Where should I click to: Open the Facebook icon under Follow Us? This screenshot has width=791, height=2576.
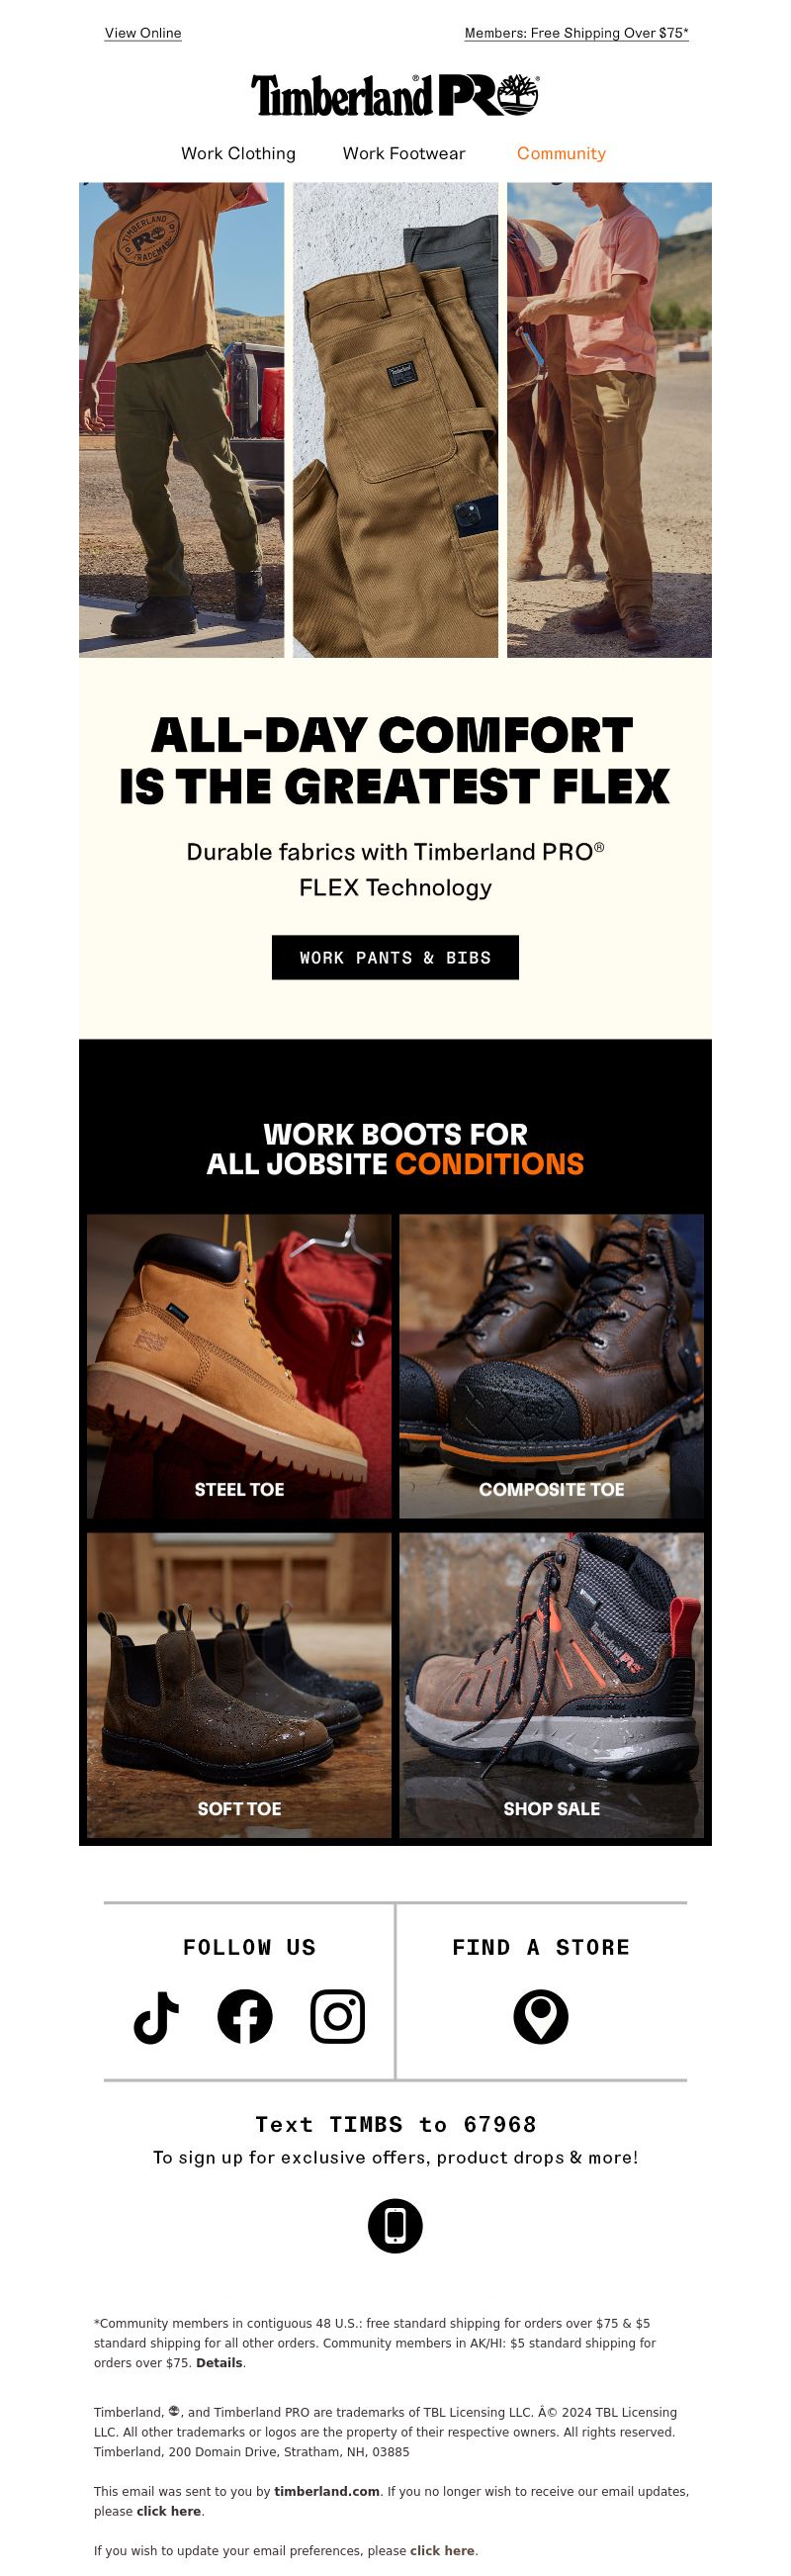point(245,2017)
